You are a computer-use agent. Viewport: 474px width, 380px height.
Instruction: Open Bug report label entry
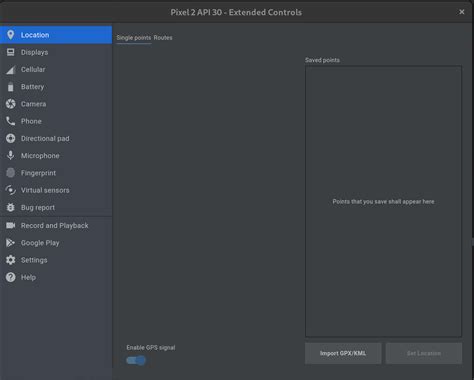point(38,208)
